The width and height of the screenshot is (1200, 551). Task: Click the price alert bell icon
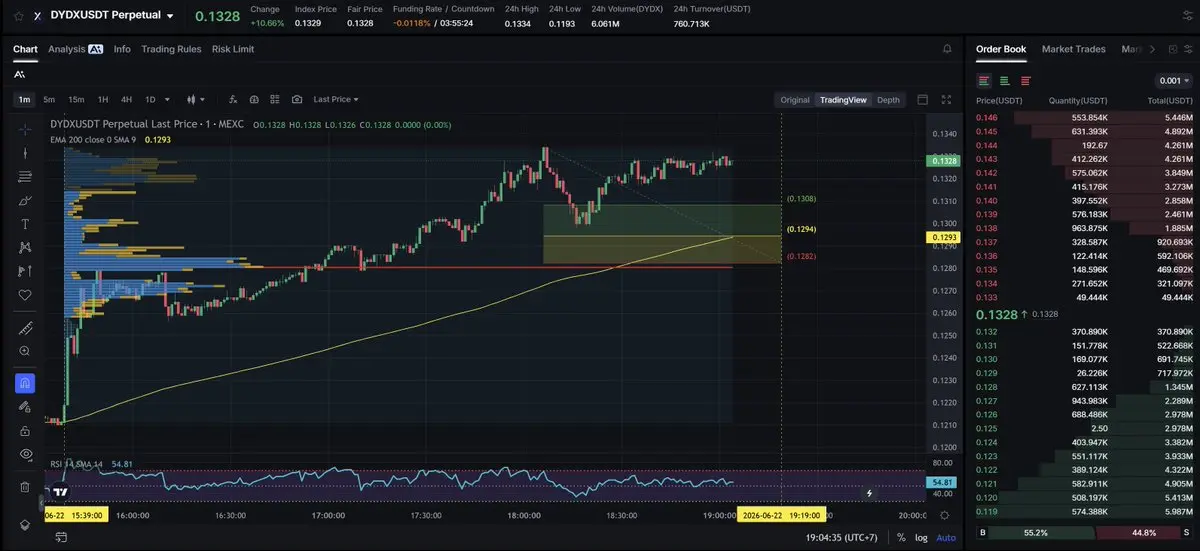pyautogui.click(x=947, y=49)
